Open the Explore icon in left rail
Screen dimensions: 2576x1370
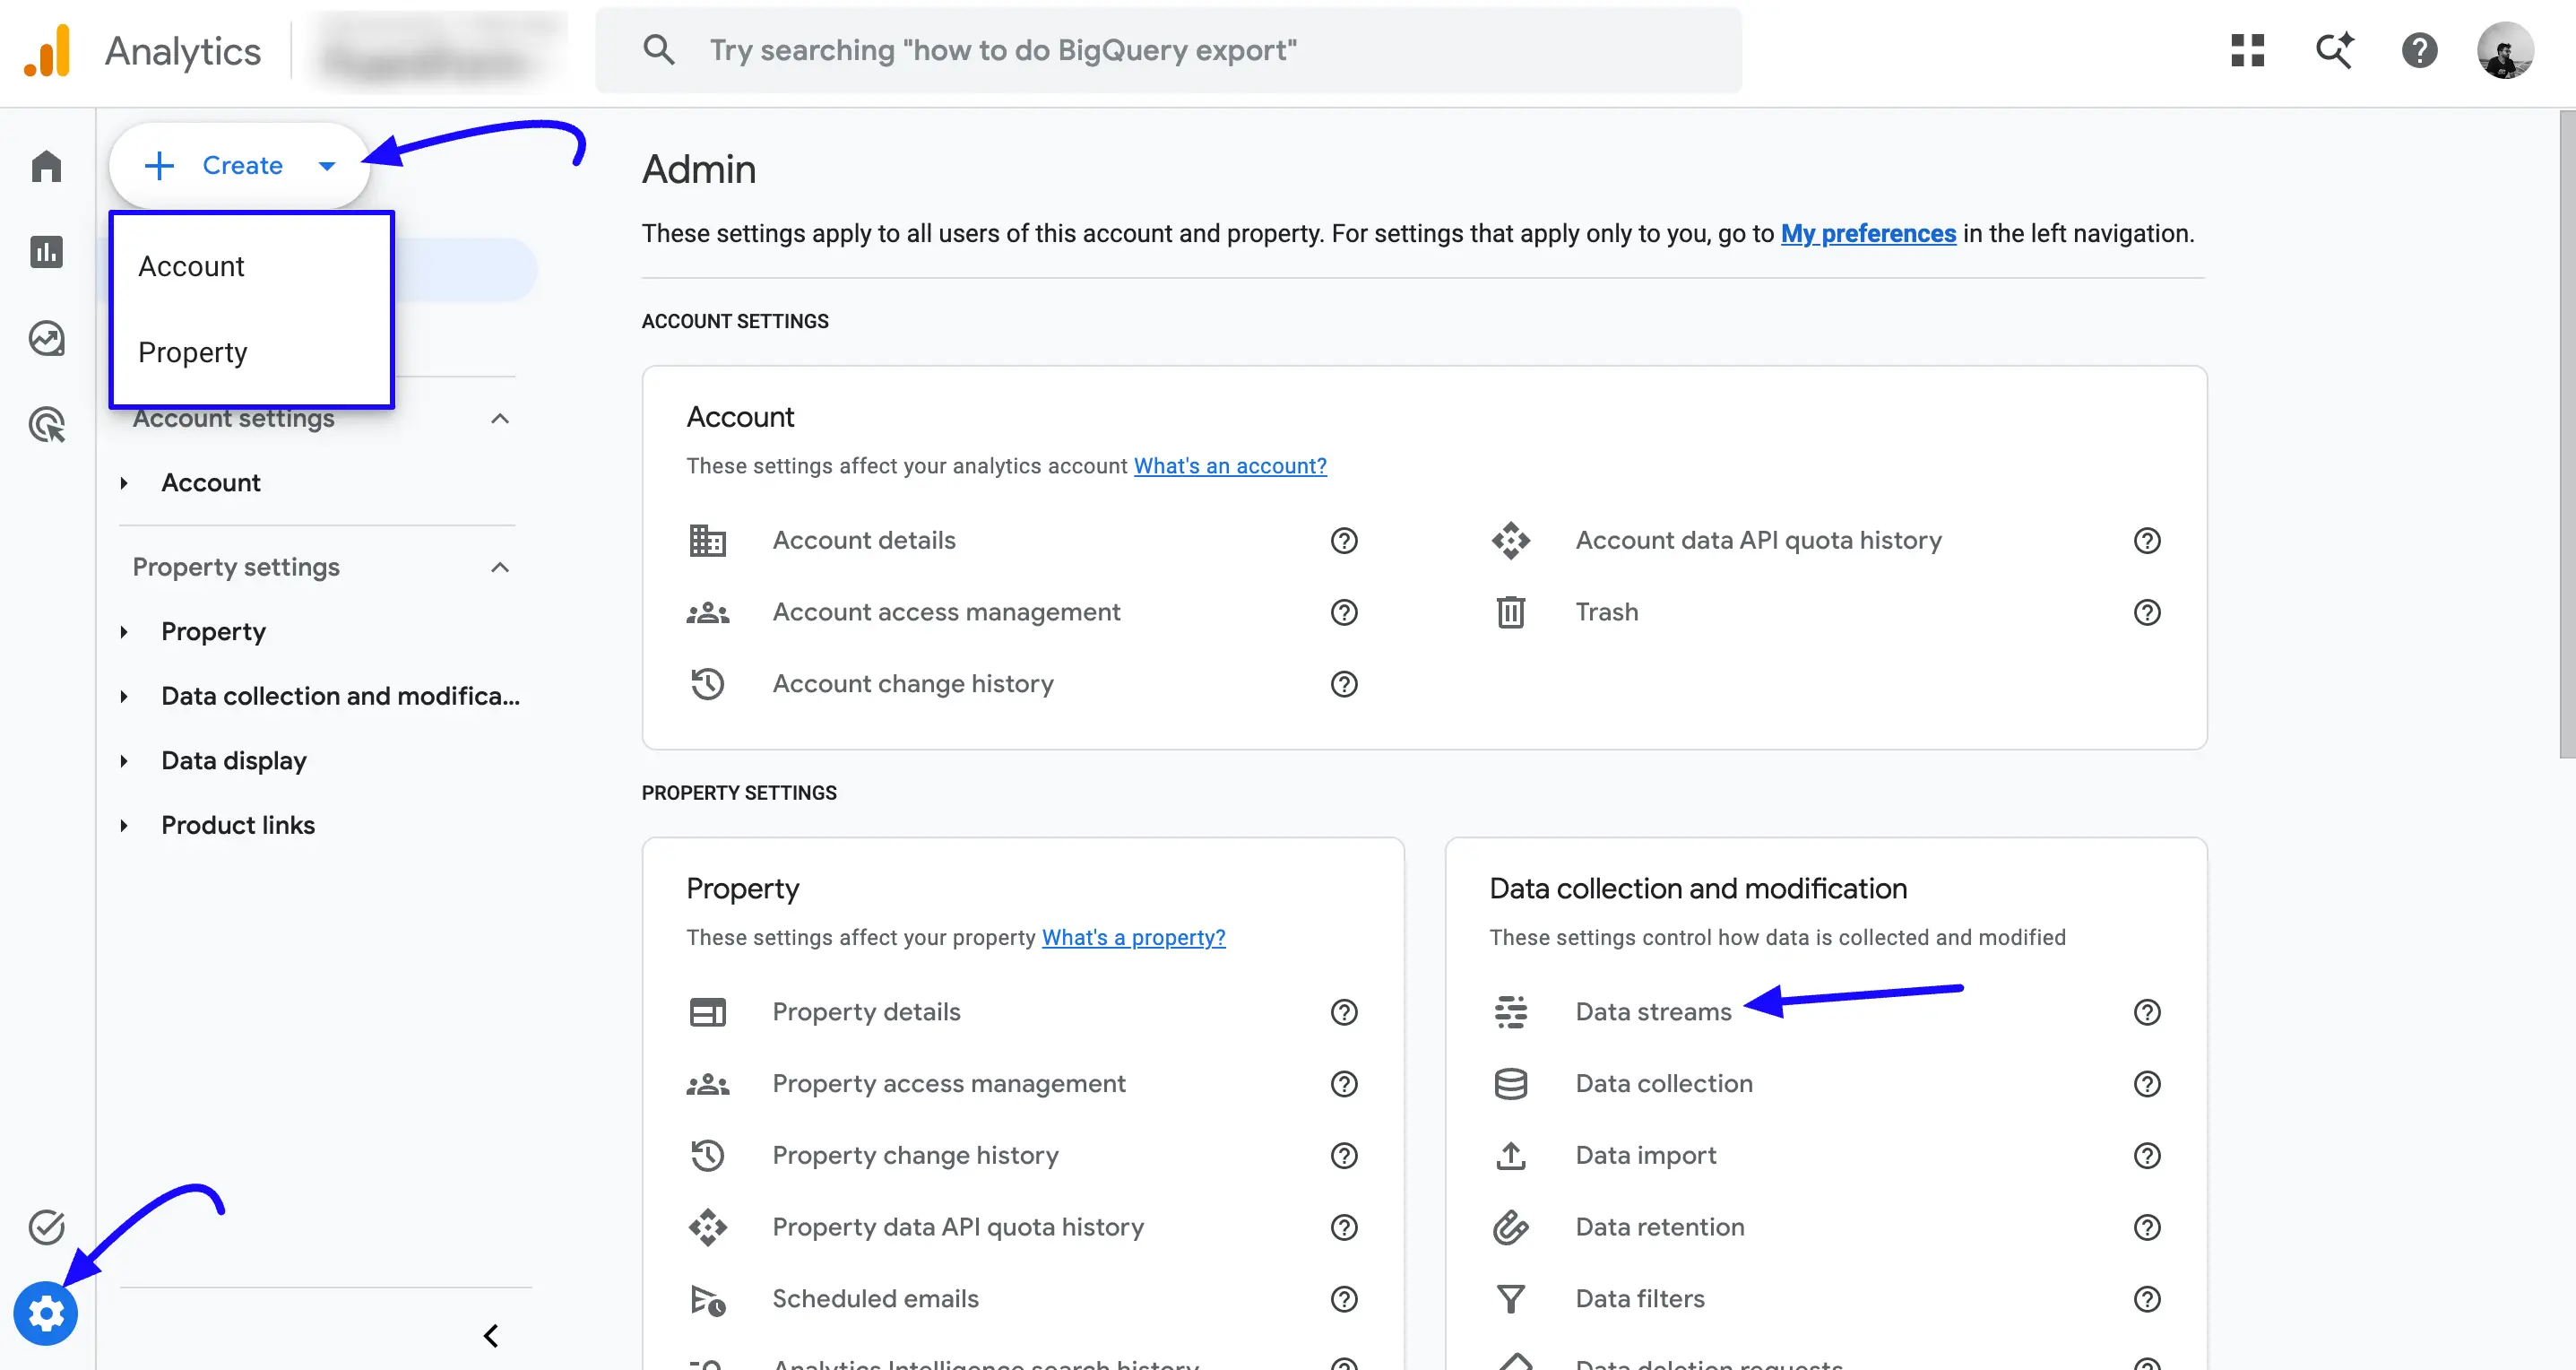point(46,338)
